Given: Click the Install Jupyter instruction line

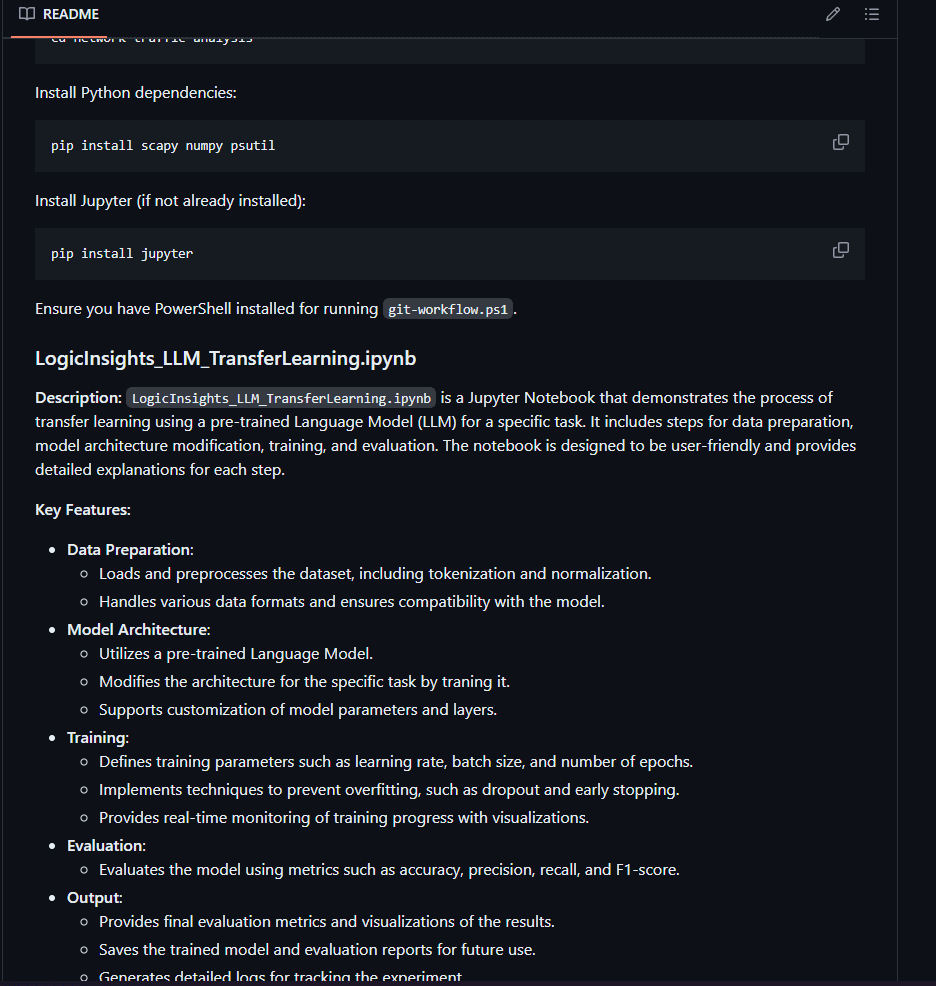Looking at the screenshot, I should 170,201.
